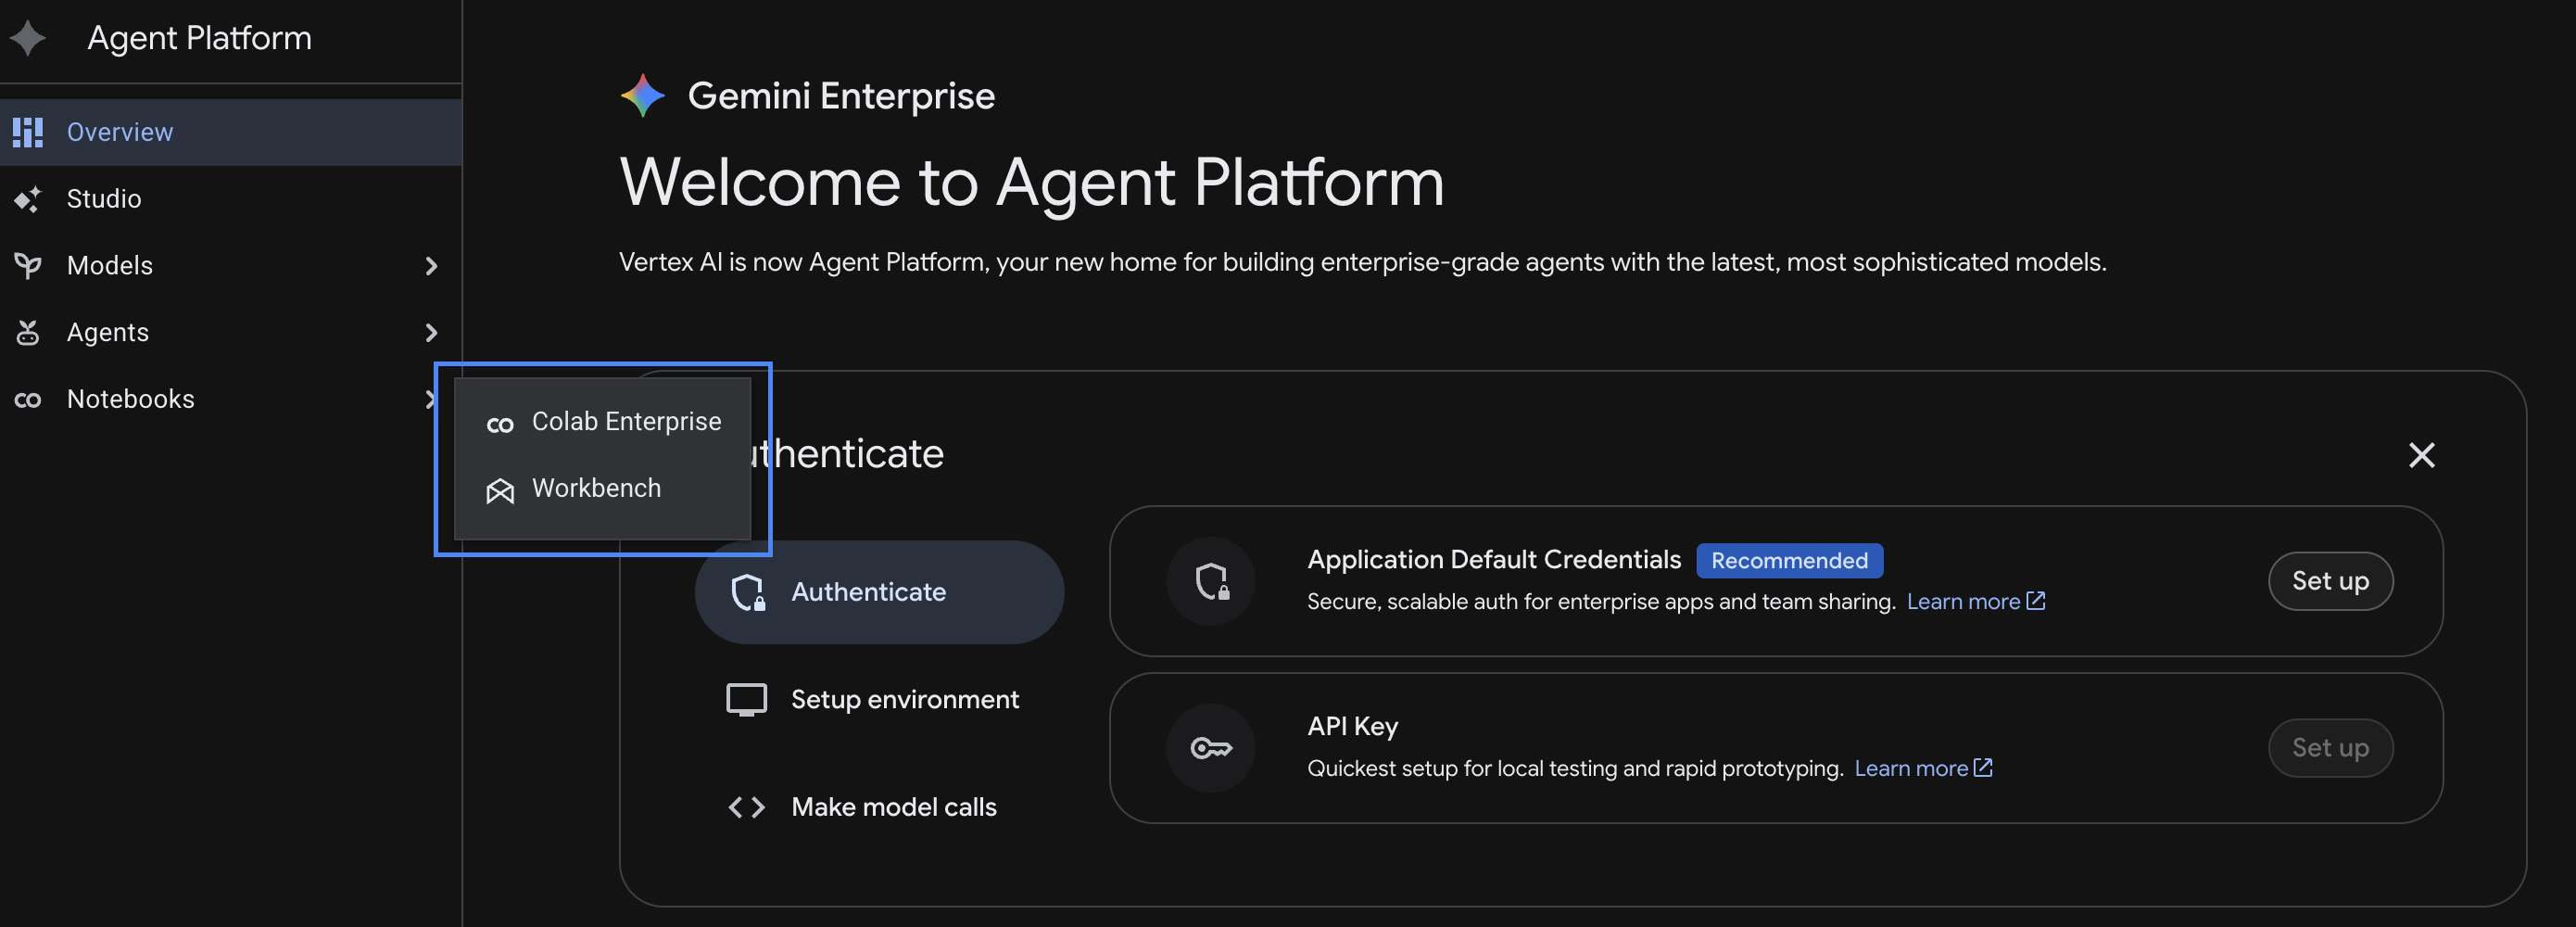Viewport: 2576px width, 927px height.
Task: Click the Notebooks label in sidebar
Action: 131,399
